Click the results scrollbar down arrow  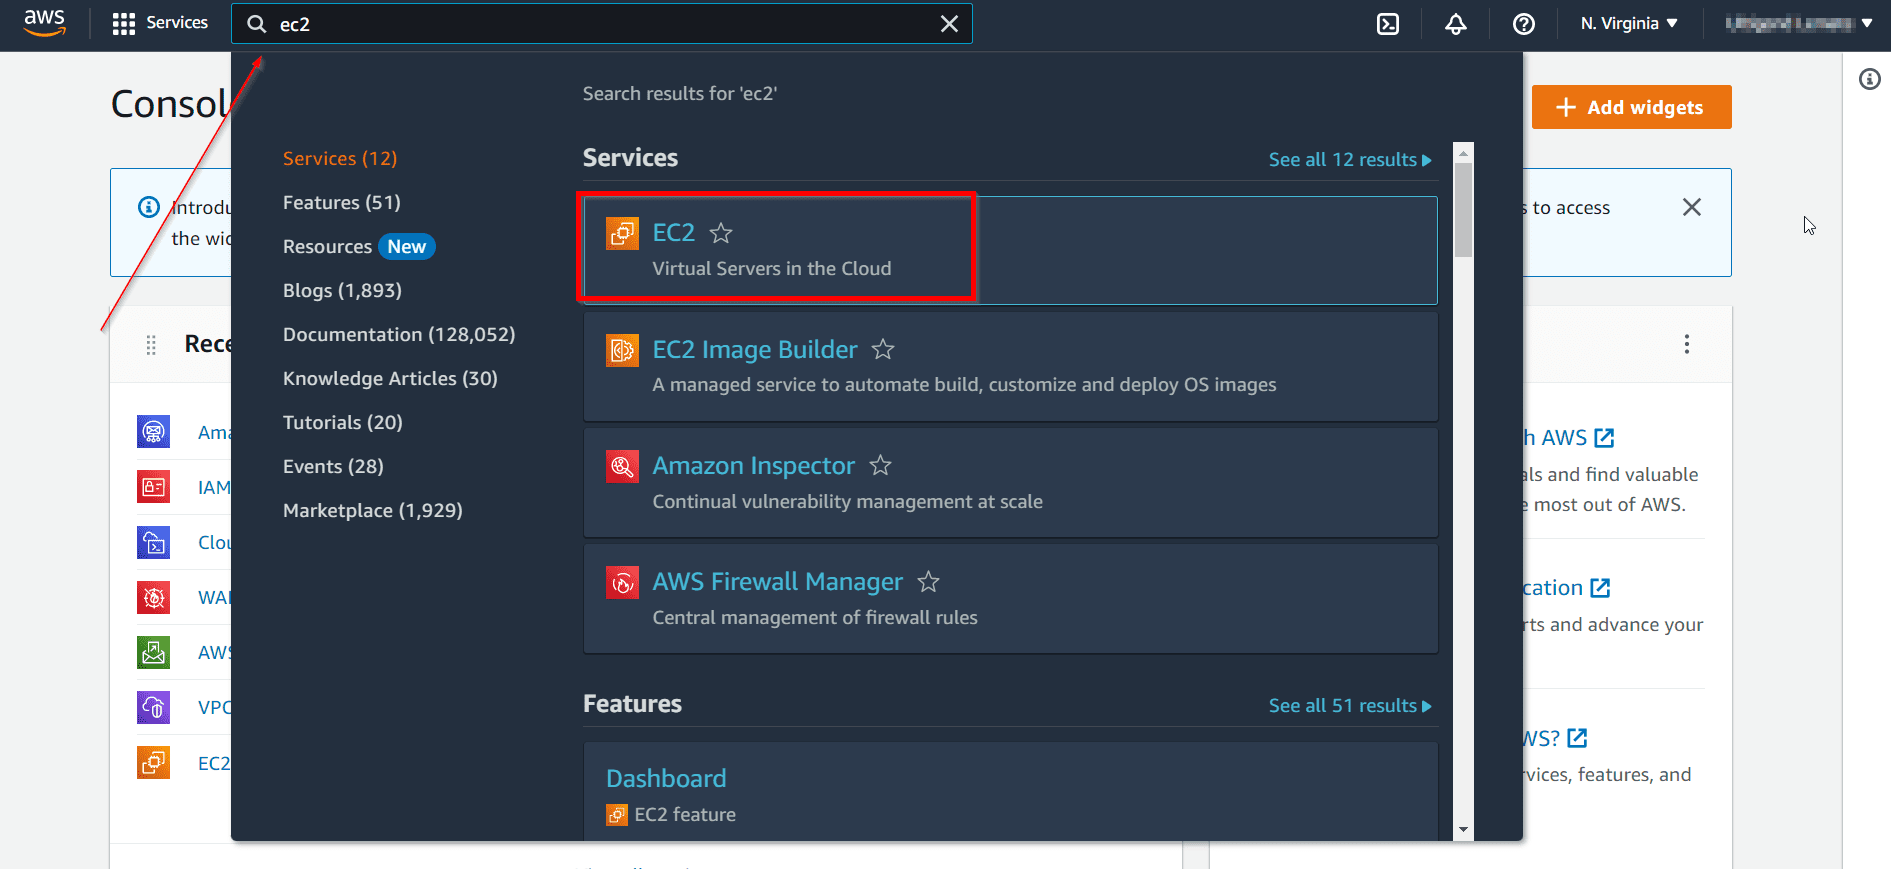click(1463, 830)
